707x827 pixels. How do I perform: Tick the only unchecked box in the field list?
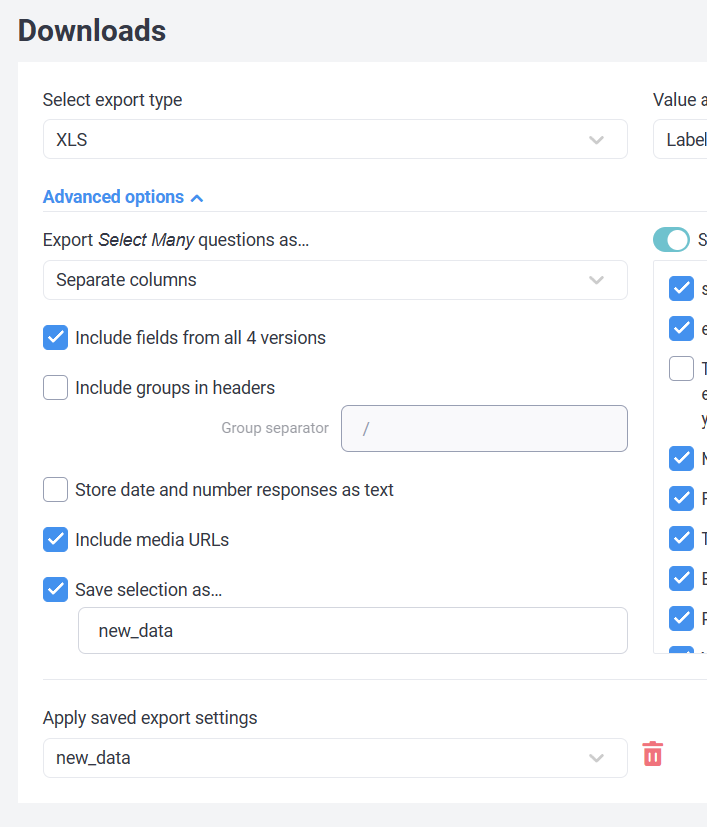point(681,368)
